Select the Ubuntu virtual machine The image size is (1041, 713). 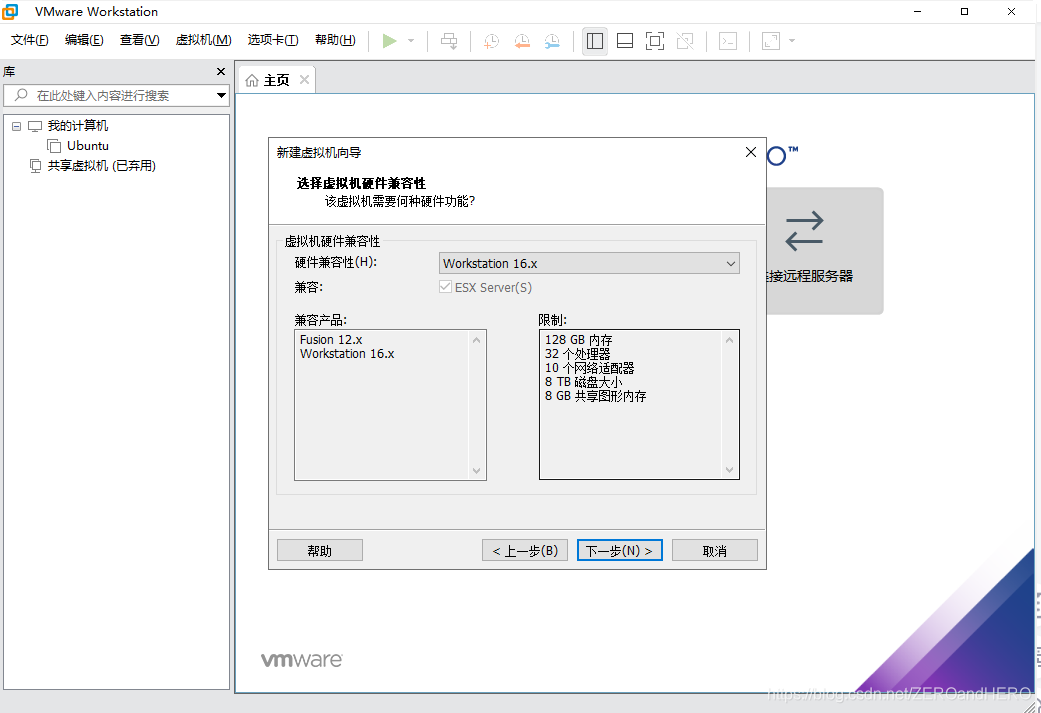88,145
